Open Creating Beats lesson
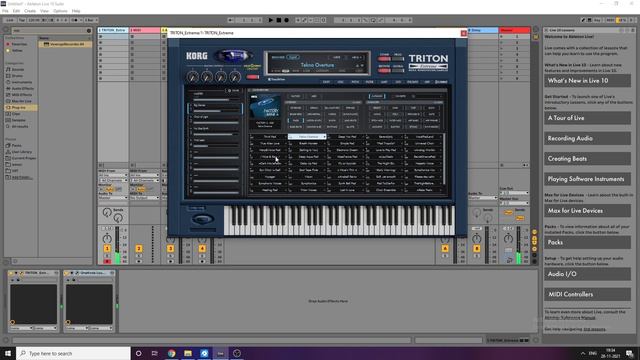The image size is (640, 360). click(x=587, y=159)
